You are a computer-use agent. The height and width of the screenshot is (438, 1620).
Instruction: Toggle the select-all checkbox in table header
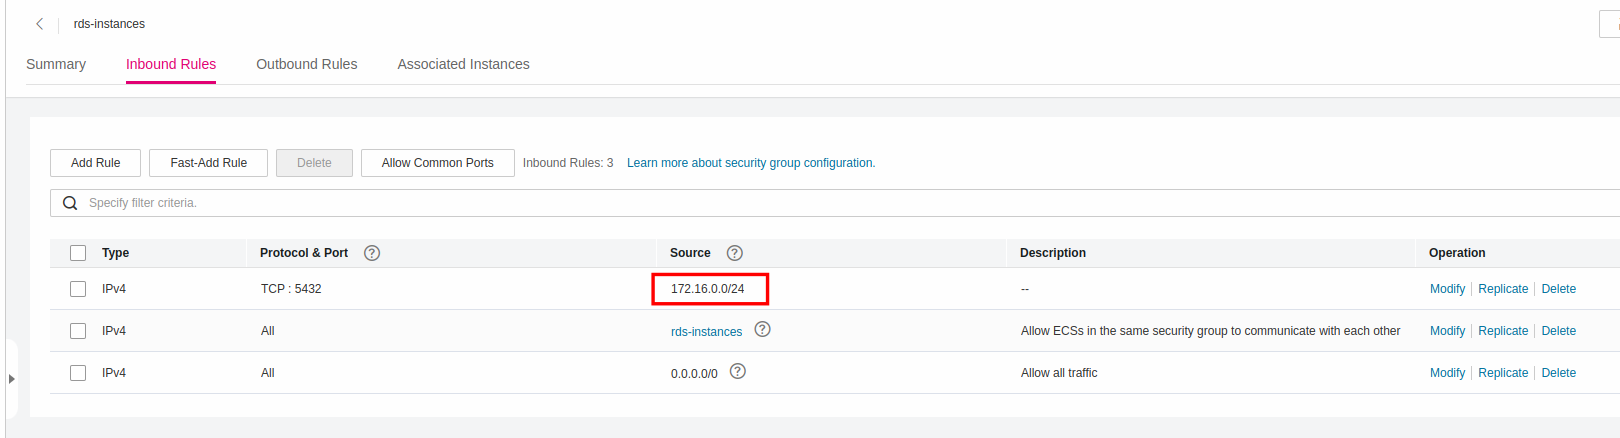coord(78,253)
